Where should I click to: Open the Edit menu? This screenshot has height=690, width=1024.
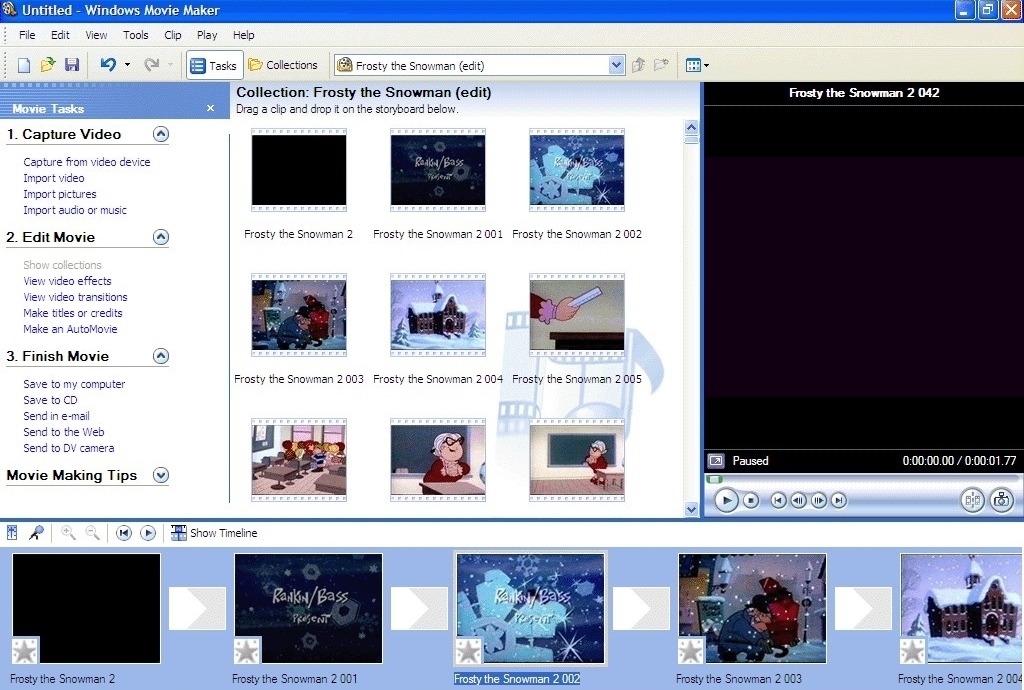click(60, 35)
